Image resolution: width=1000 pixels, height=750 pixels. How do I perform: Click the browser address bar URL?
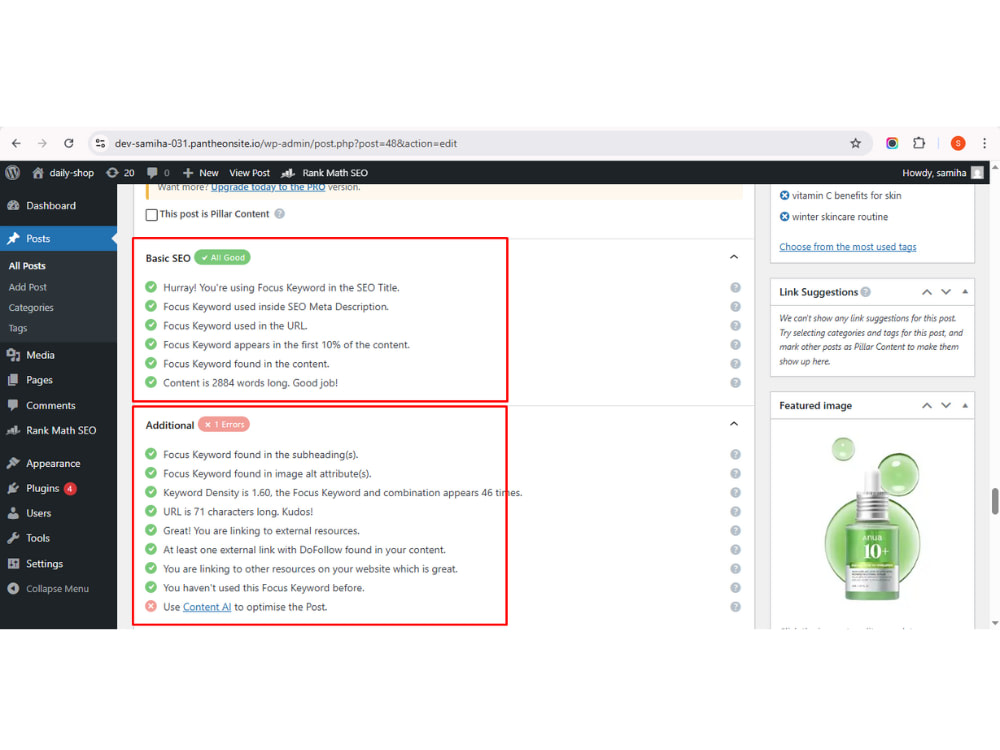tap(286, 143)
